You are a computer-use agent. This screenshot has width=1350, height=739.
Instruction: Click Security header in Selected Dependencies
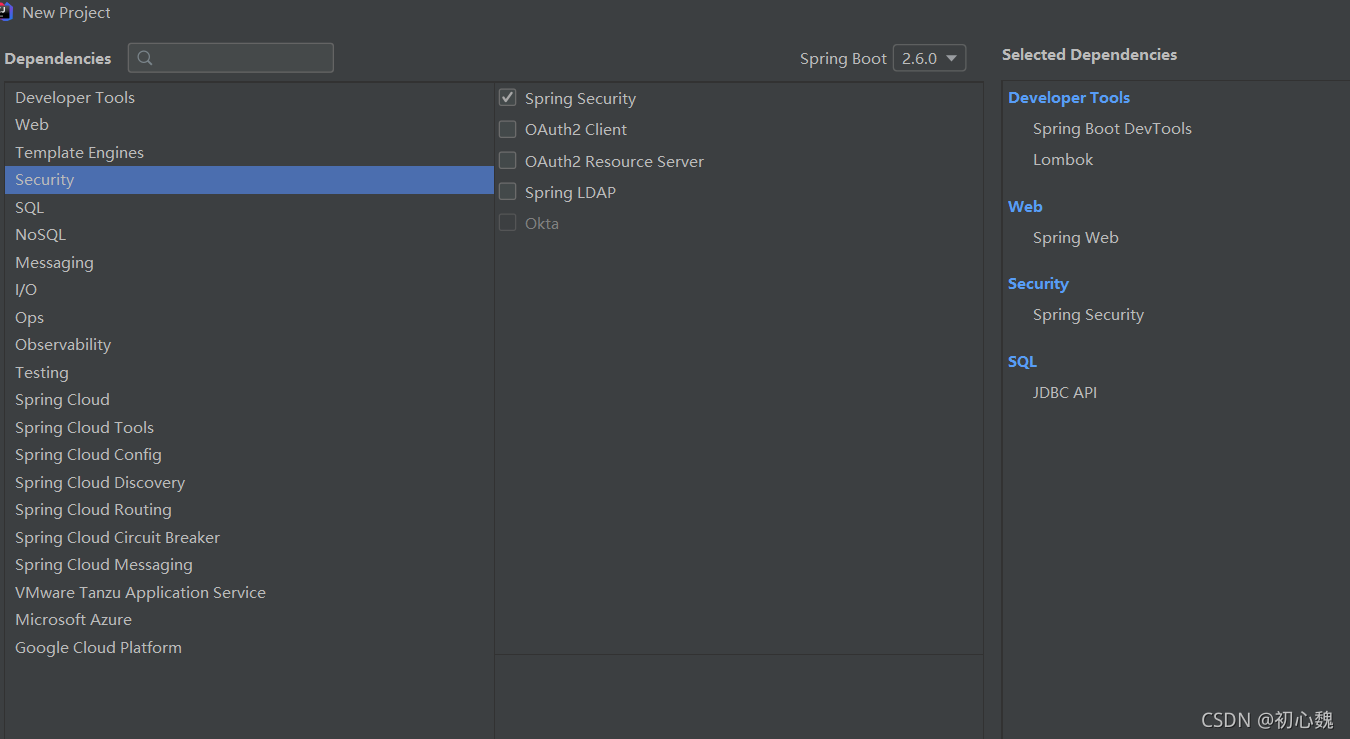point(1038,283)
